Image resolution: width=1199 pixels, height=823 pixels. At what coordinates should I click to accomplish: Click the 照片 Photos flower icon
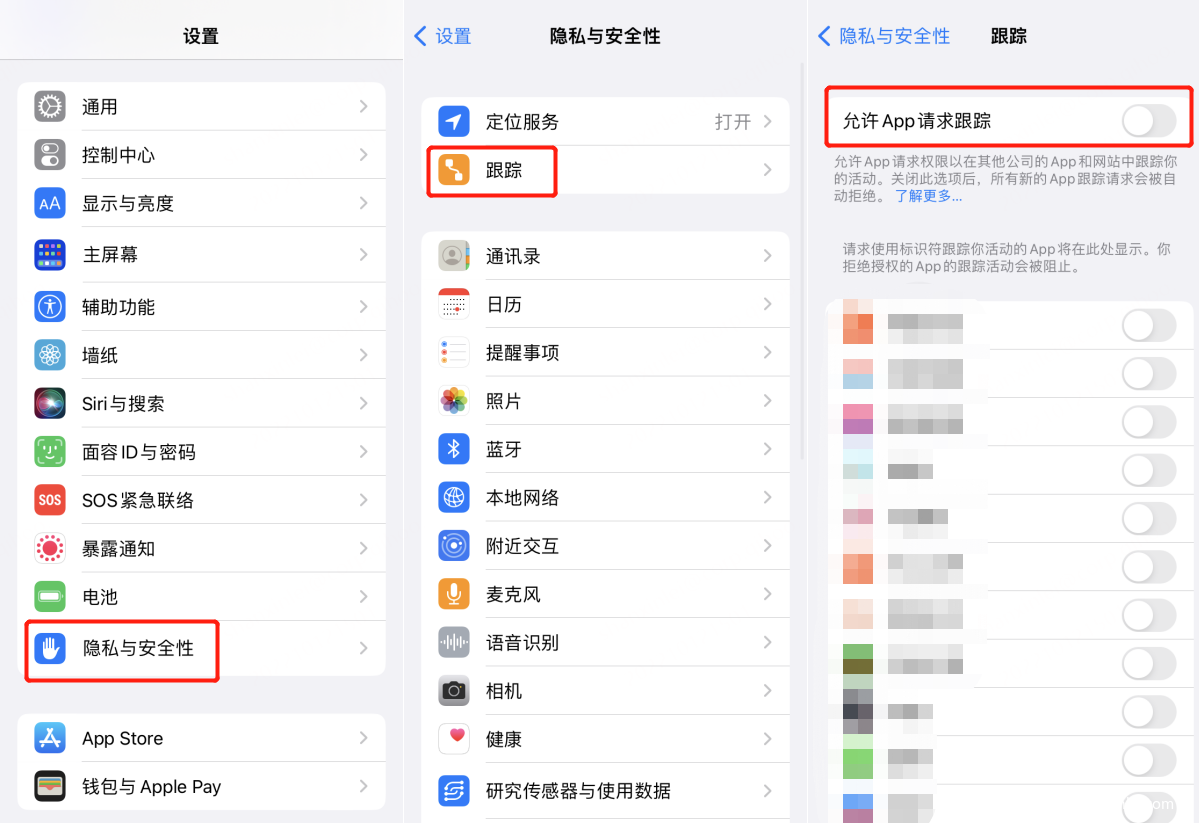(454, 401)
